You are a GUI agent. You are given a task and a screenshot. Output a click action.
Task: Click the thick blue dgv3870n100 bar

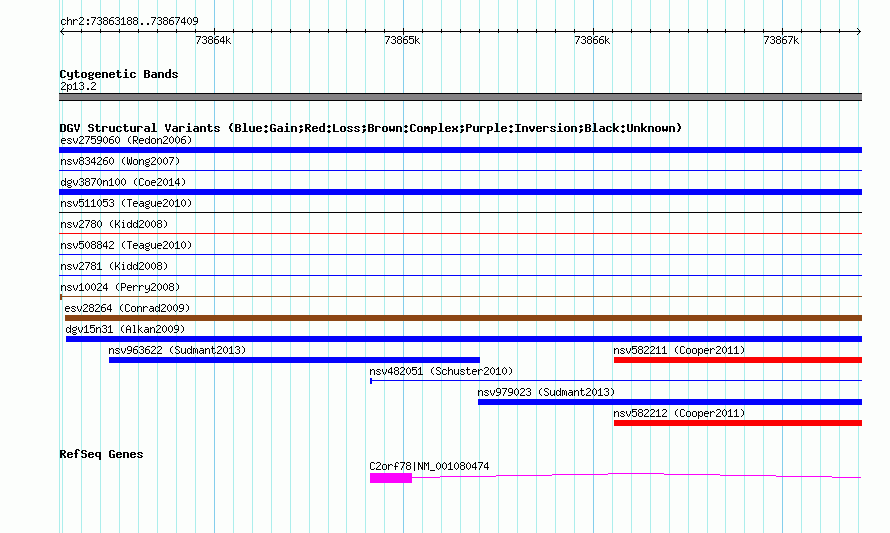click(460, 192)
